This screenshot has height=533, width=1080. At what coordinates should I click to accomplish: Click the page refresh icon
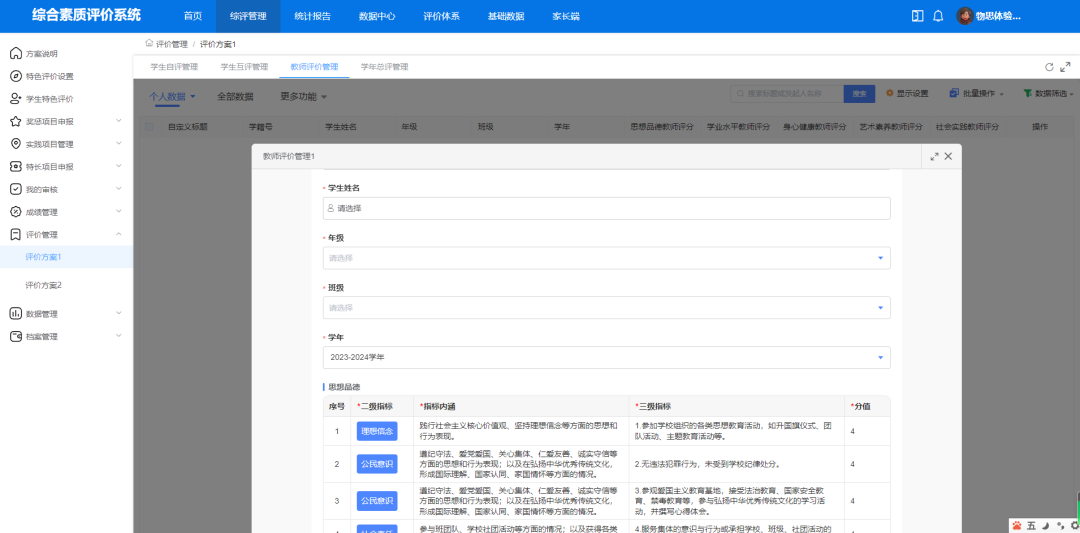click(x=1049, y=67)
